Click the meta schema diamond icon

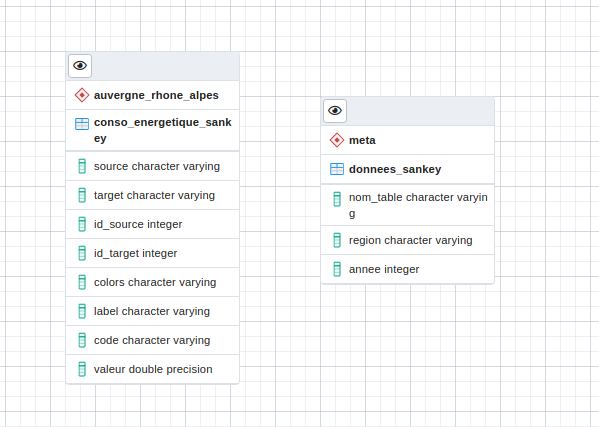[x=337, y=140]
